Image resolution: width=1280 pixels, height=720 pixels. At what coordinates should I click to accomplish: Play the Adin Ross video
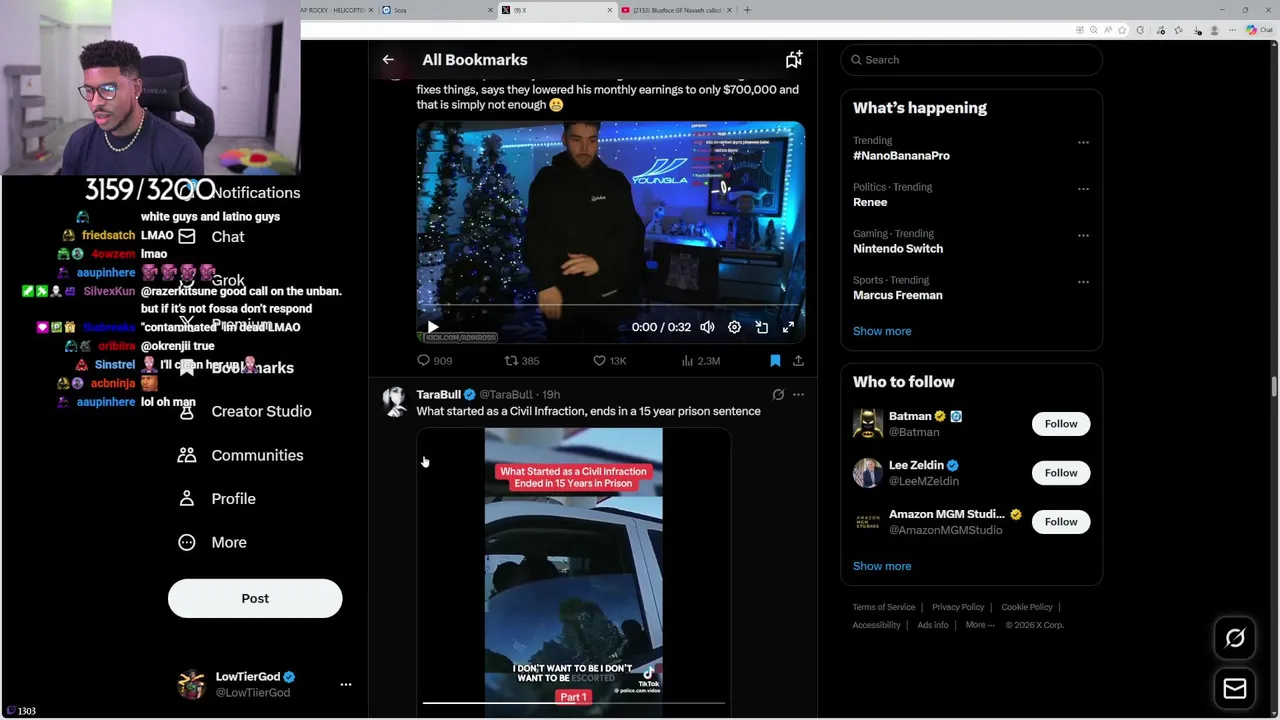(433, 327)
